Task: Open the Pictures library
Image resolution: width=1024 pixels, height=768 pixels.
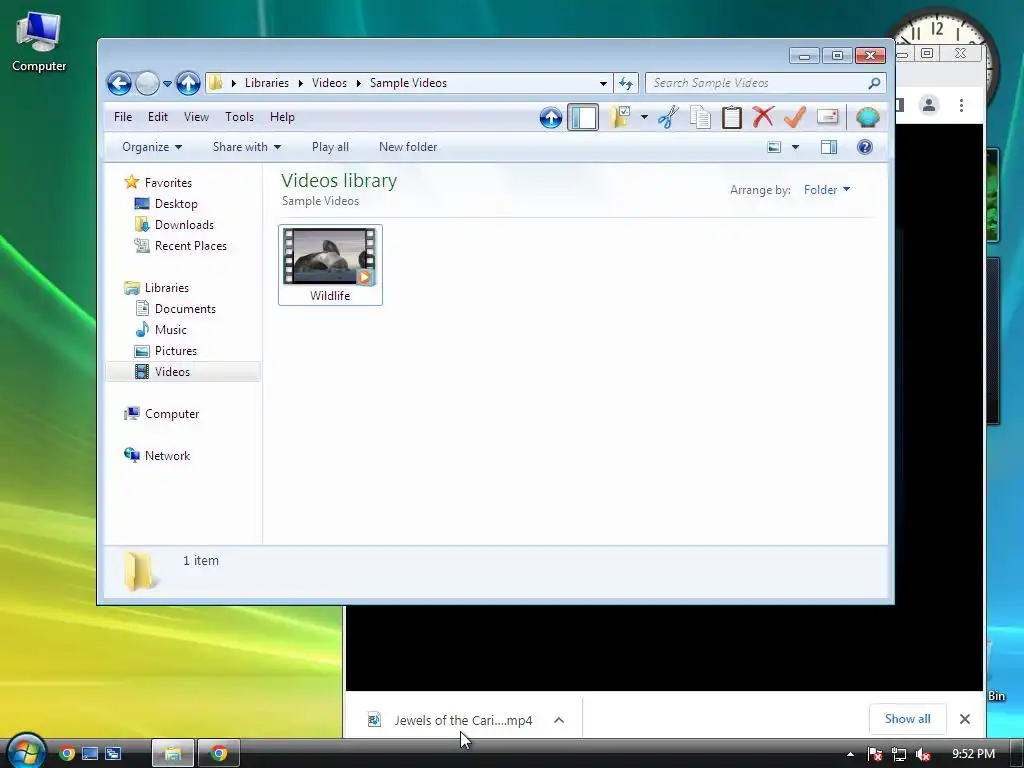Action: (x=176, y=351)
